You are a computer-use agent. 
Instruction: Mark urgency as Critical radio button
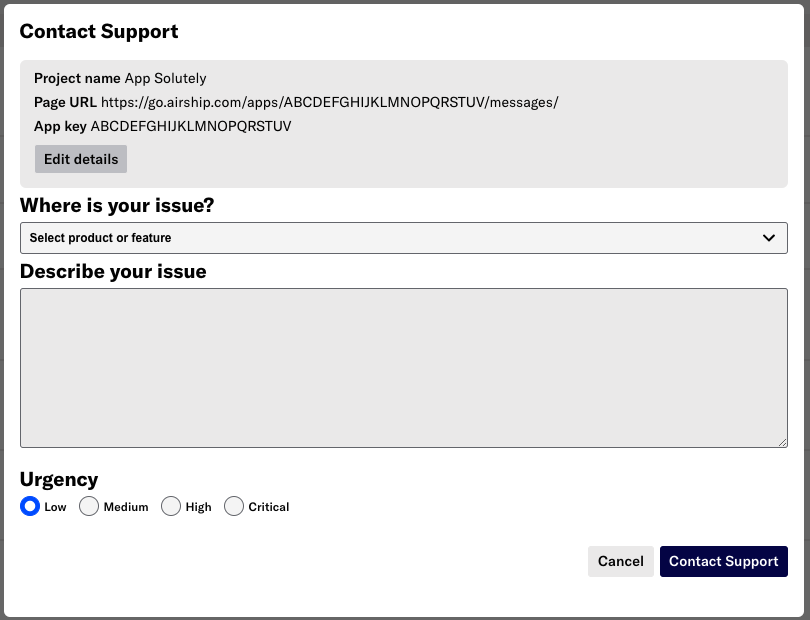click(234, 506)
